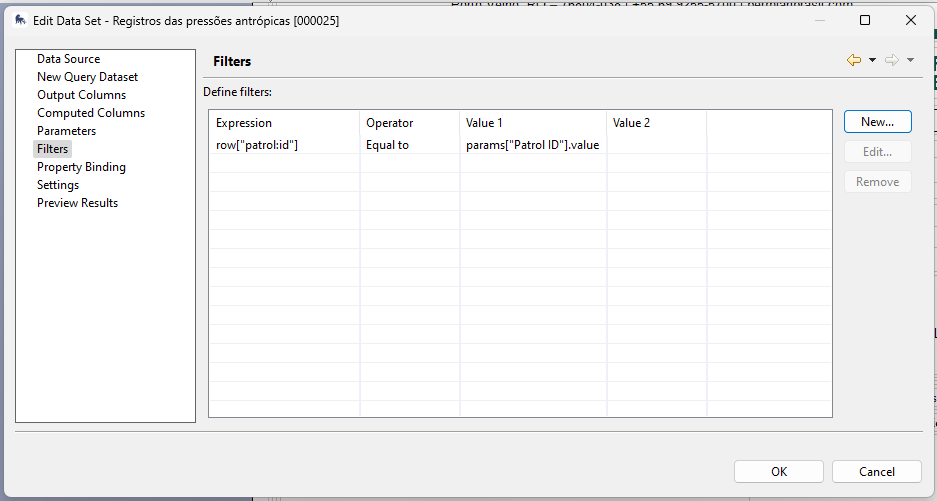Select Property Binding in the sidebar
Viewport: 937px width, 501px height.
point(81,167)
